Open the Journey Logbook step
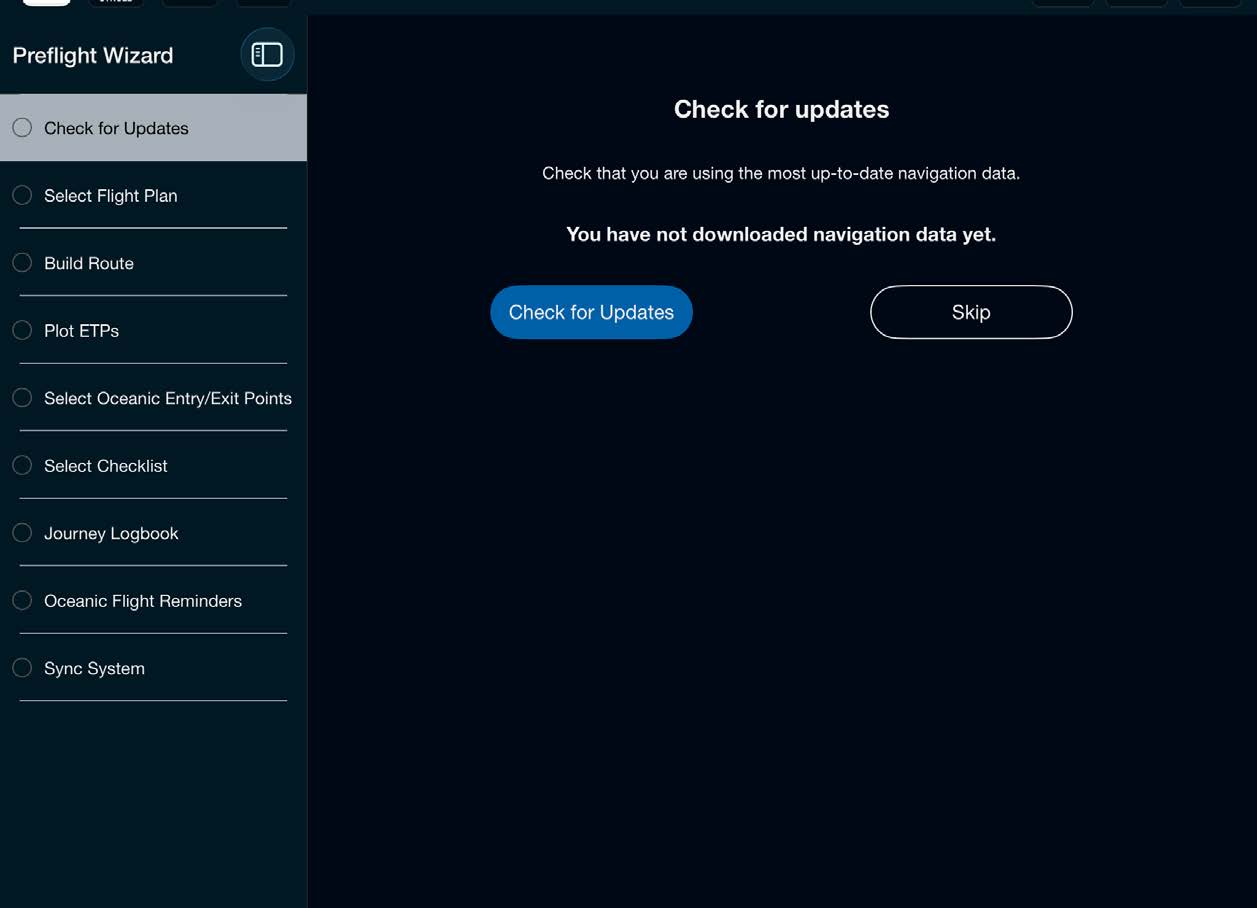 (x=153, y=533)
